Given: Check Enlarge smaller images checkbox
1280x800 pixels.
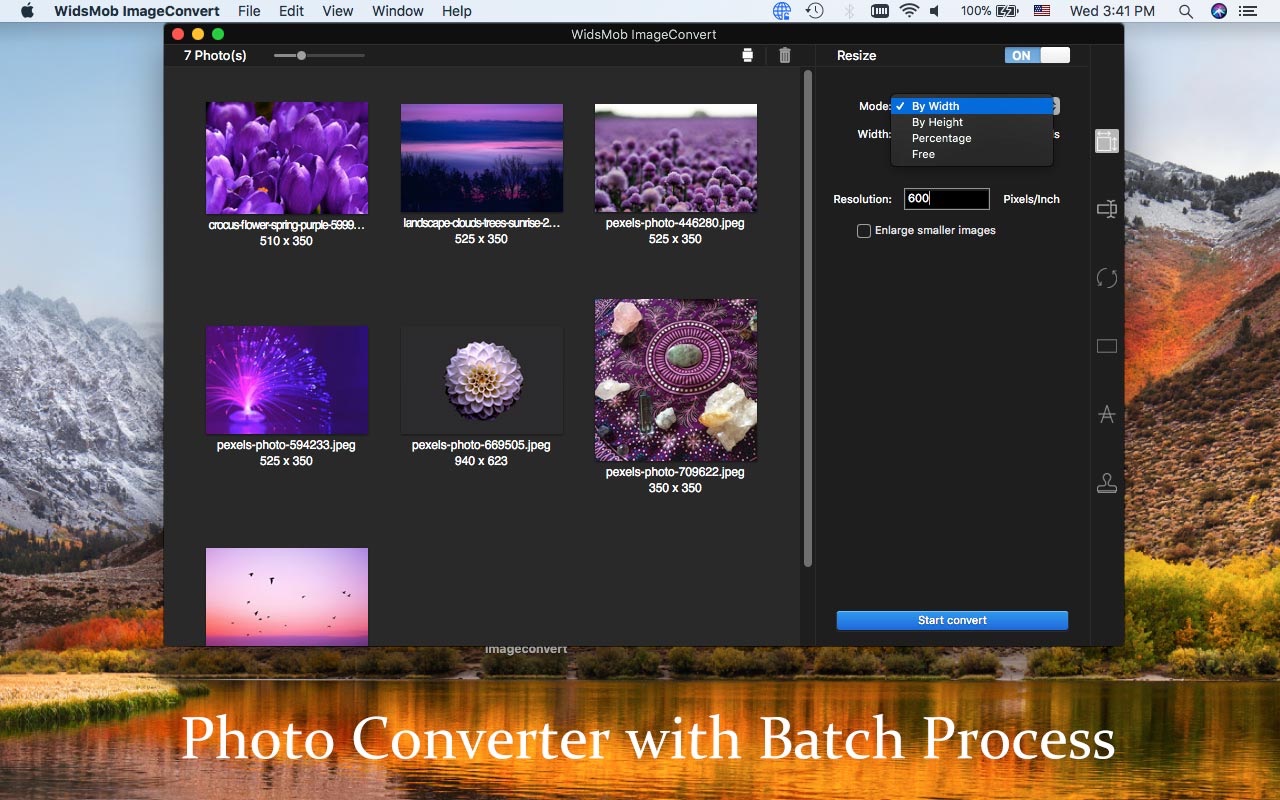Looking at the screenshot, I should pos(864,231).
